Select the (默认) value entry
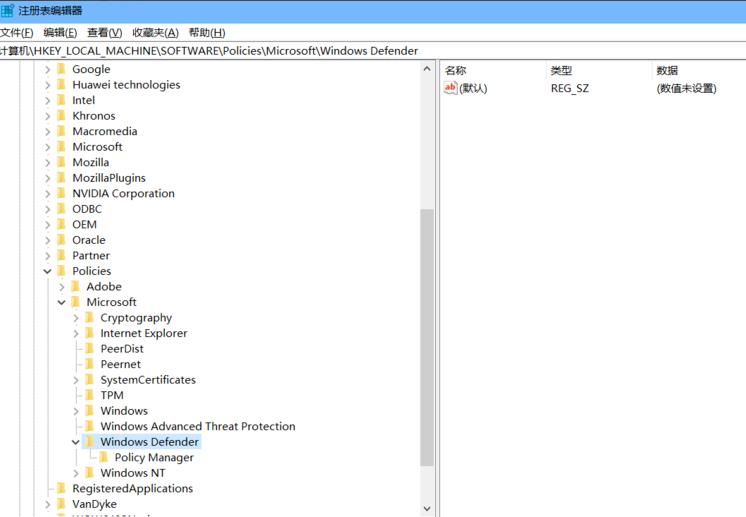The image size is (746, 517). [473, 88]
